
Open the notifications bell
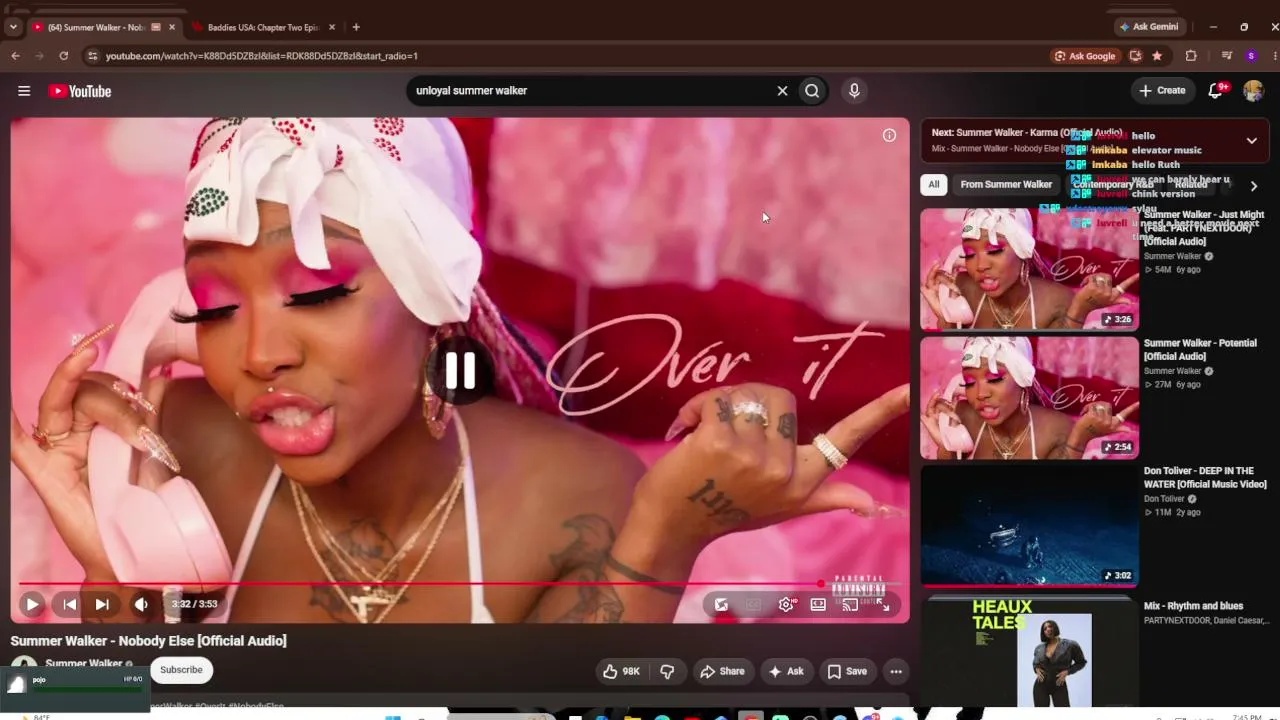1216,91
